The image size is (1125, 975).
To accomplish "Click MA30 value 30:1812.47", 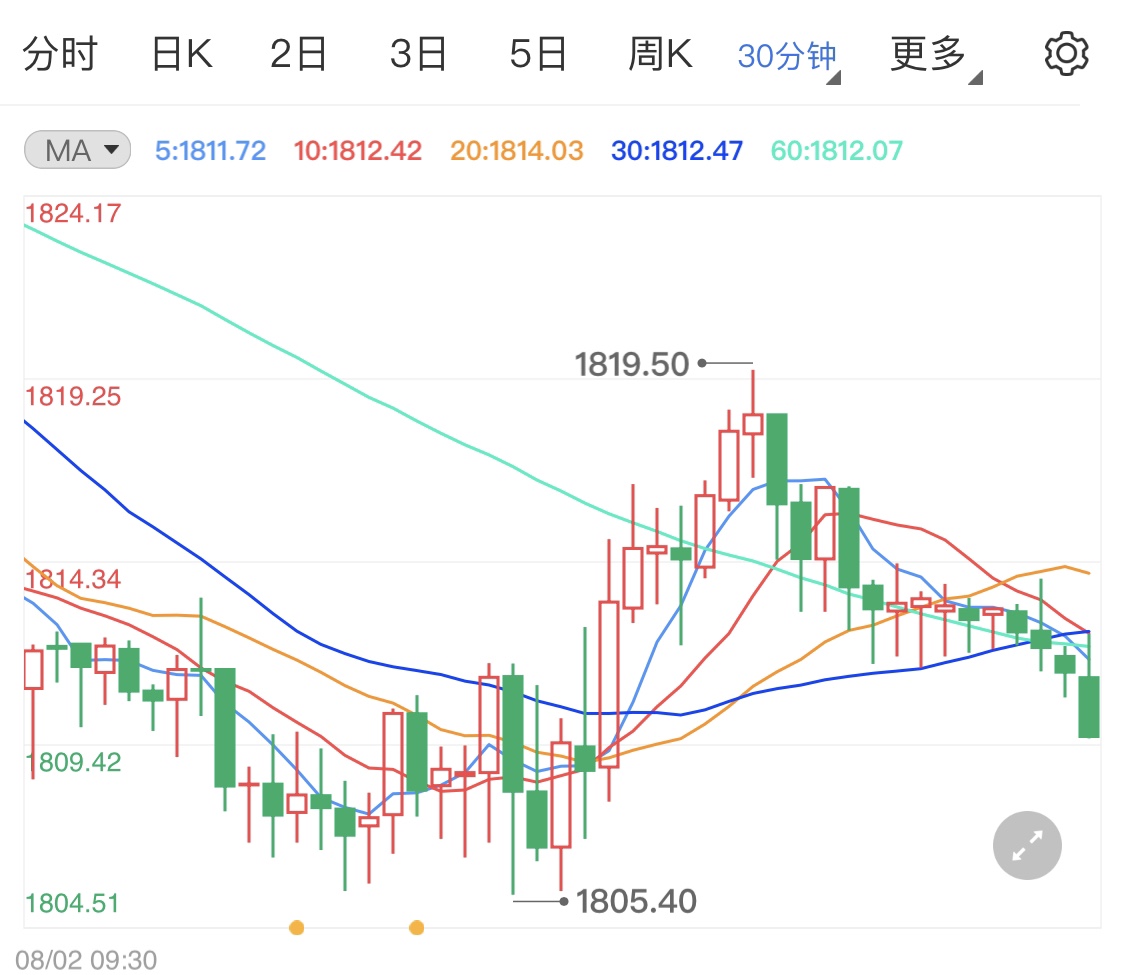I will tap(677, 151).
